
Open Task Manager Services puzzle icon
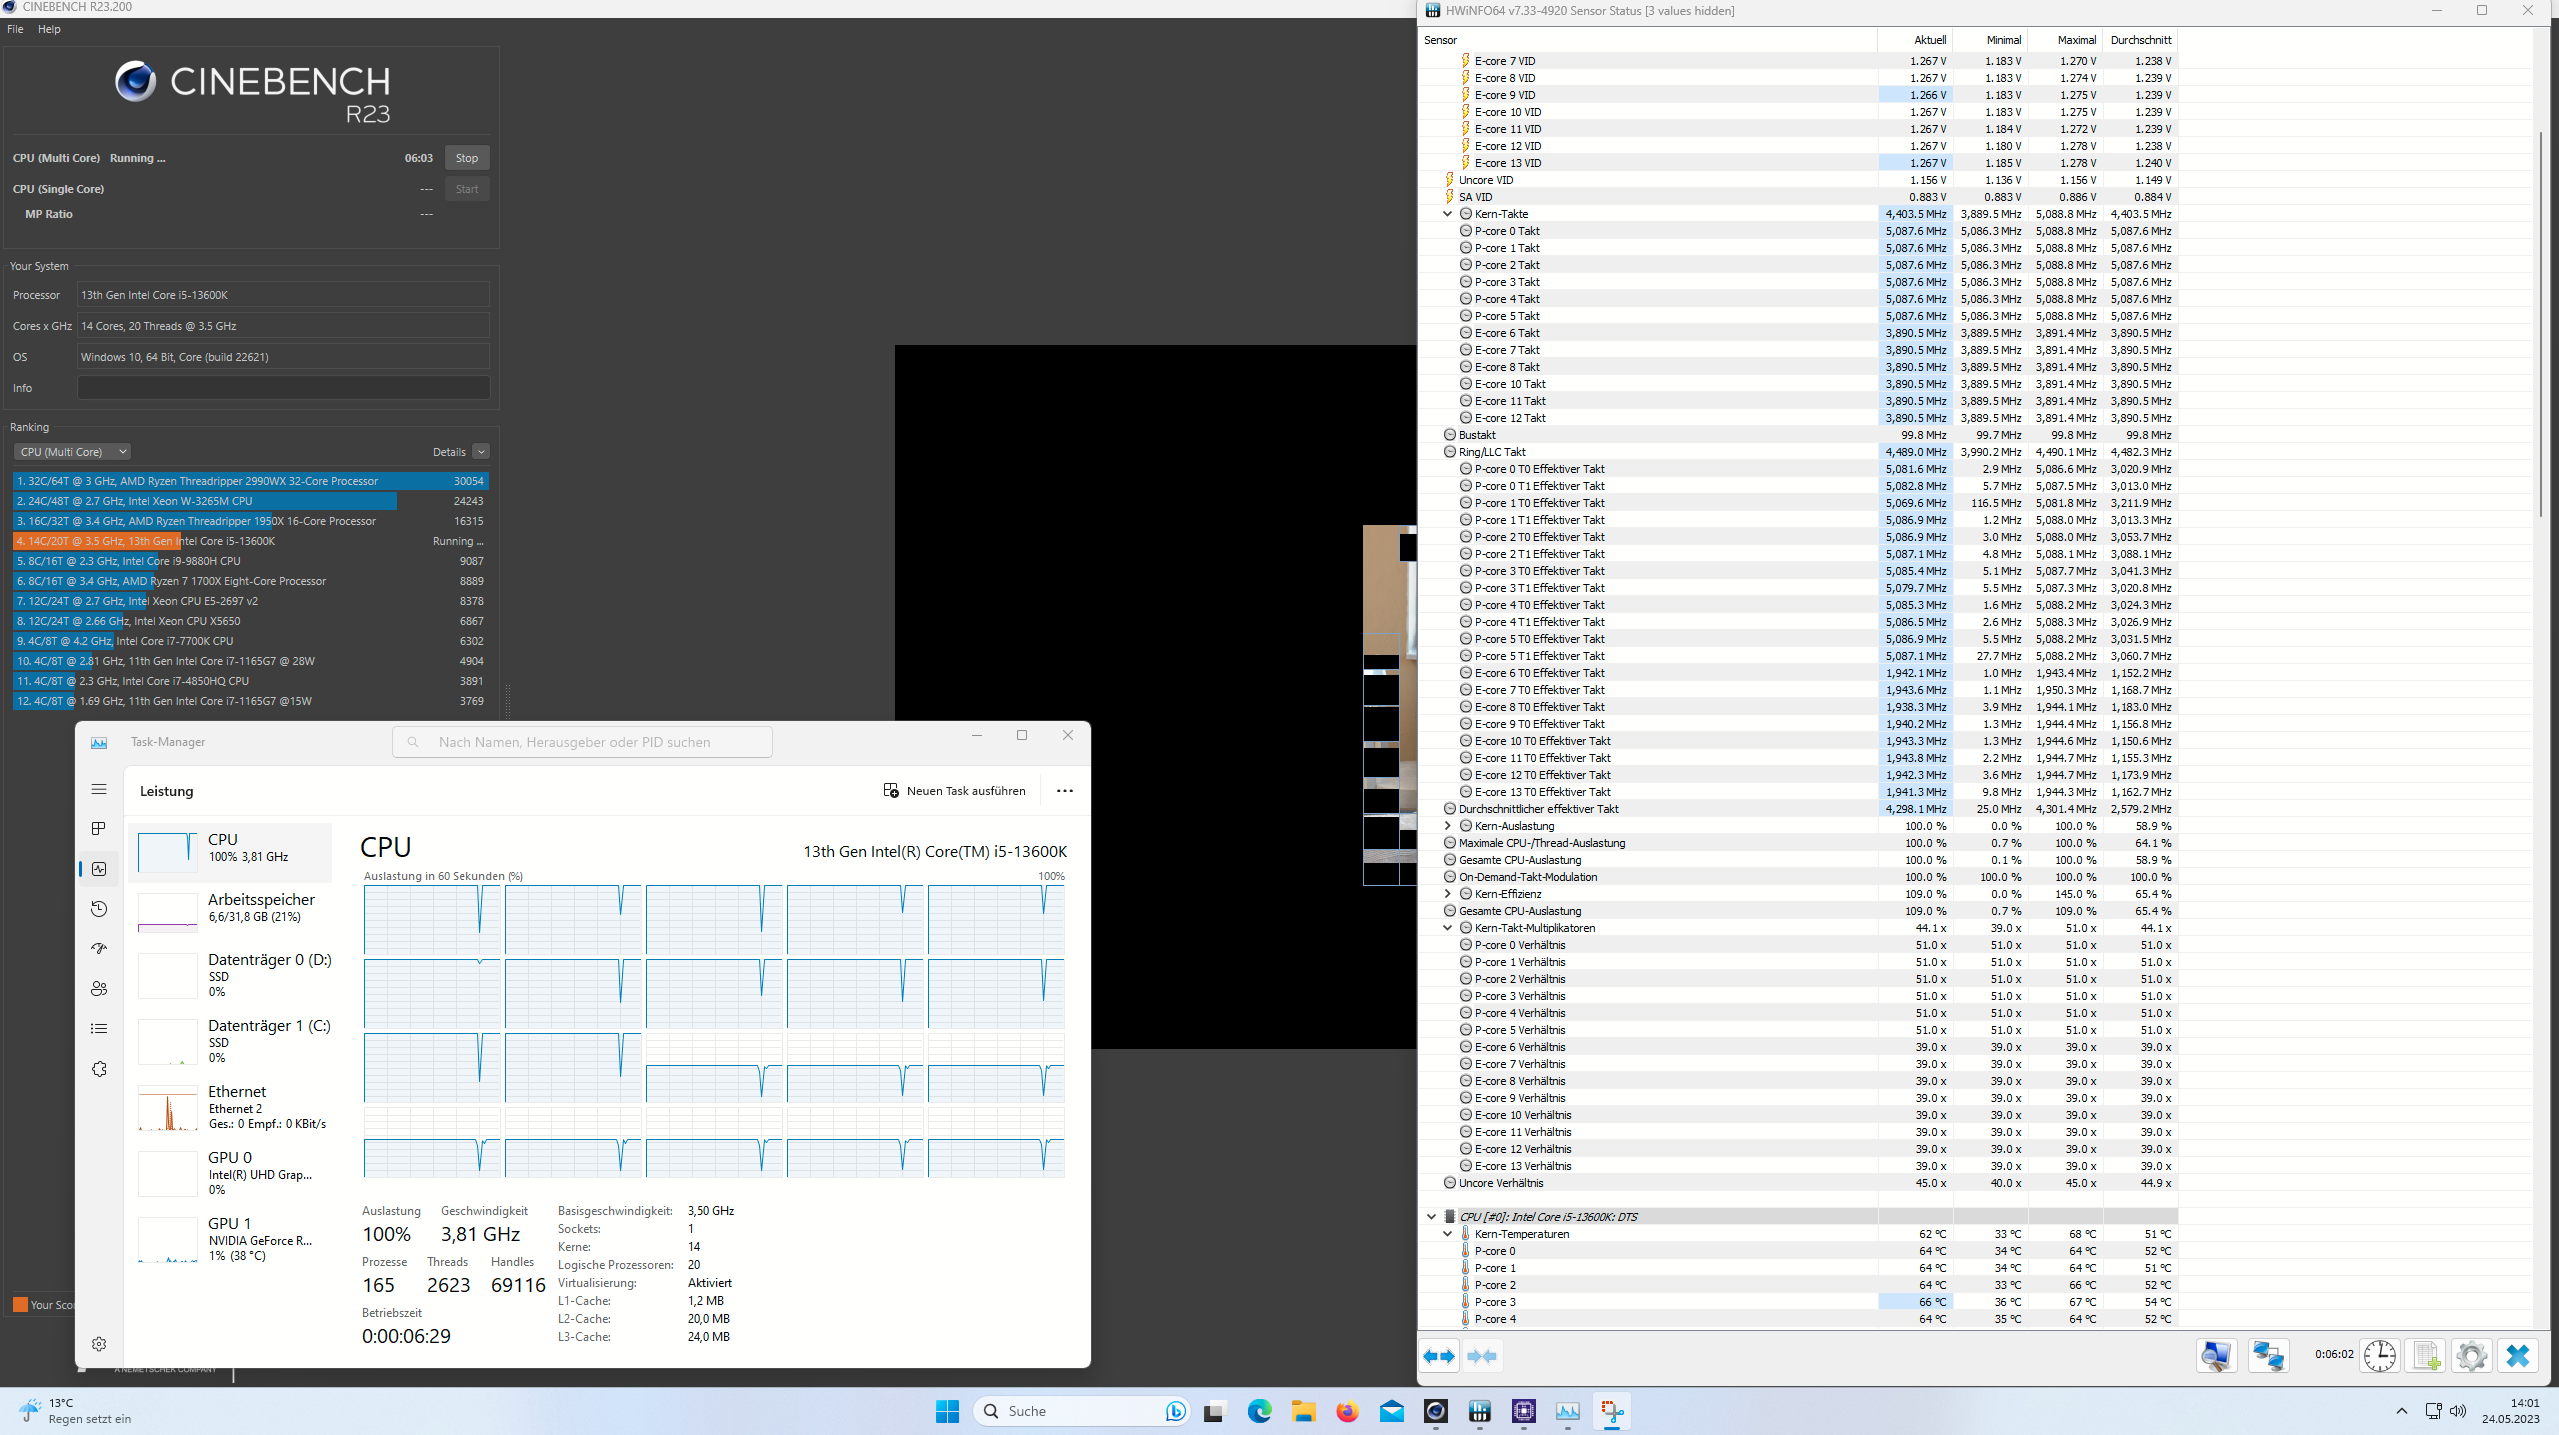(x=99, y=1069)
